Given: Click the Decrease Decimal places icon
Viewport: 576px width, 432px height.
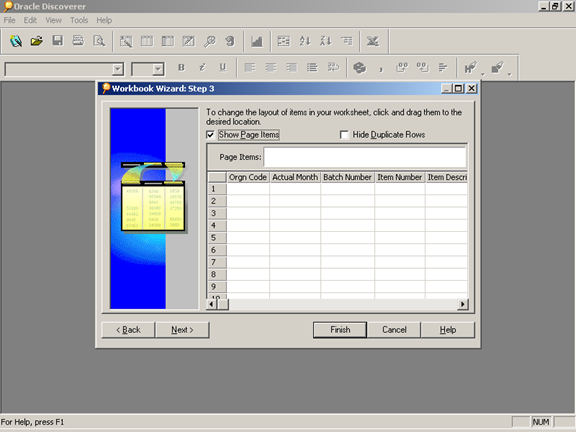Looking at the screenshot, I should 422,68.
